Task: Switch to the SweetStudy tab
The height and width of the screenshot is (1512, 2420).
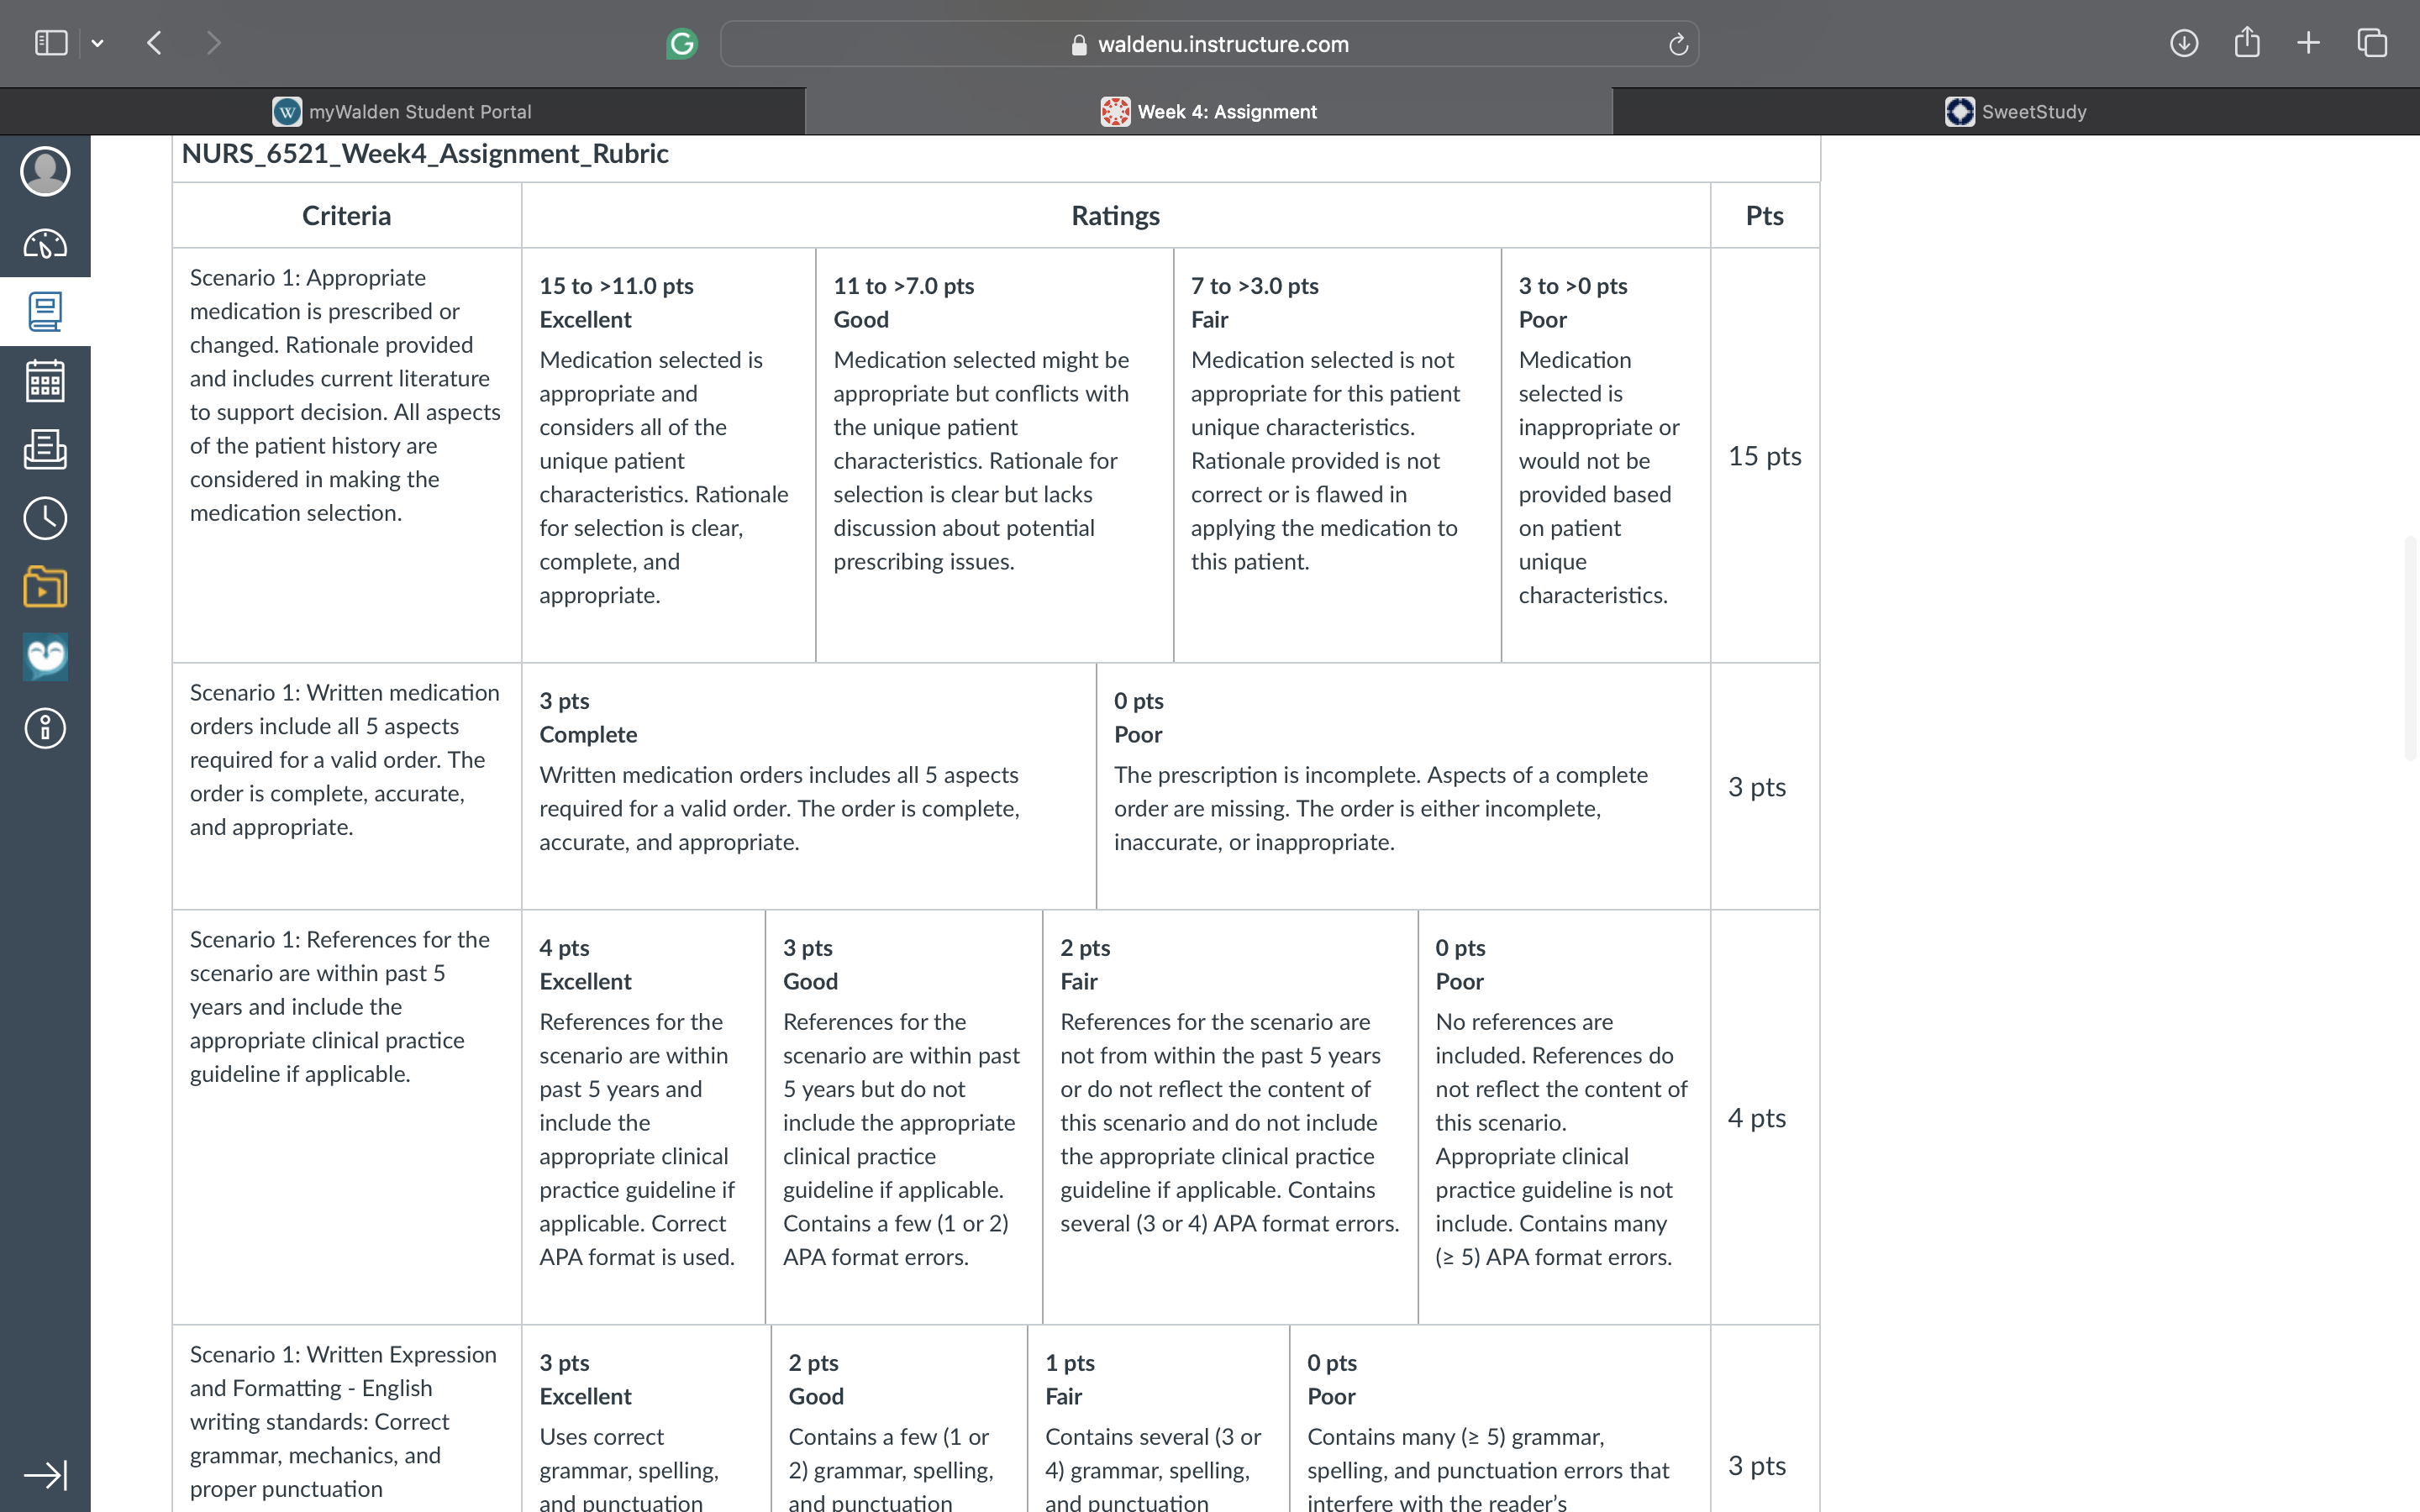Action: (2016, 111)
